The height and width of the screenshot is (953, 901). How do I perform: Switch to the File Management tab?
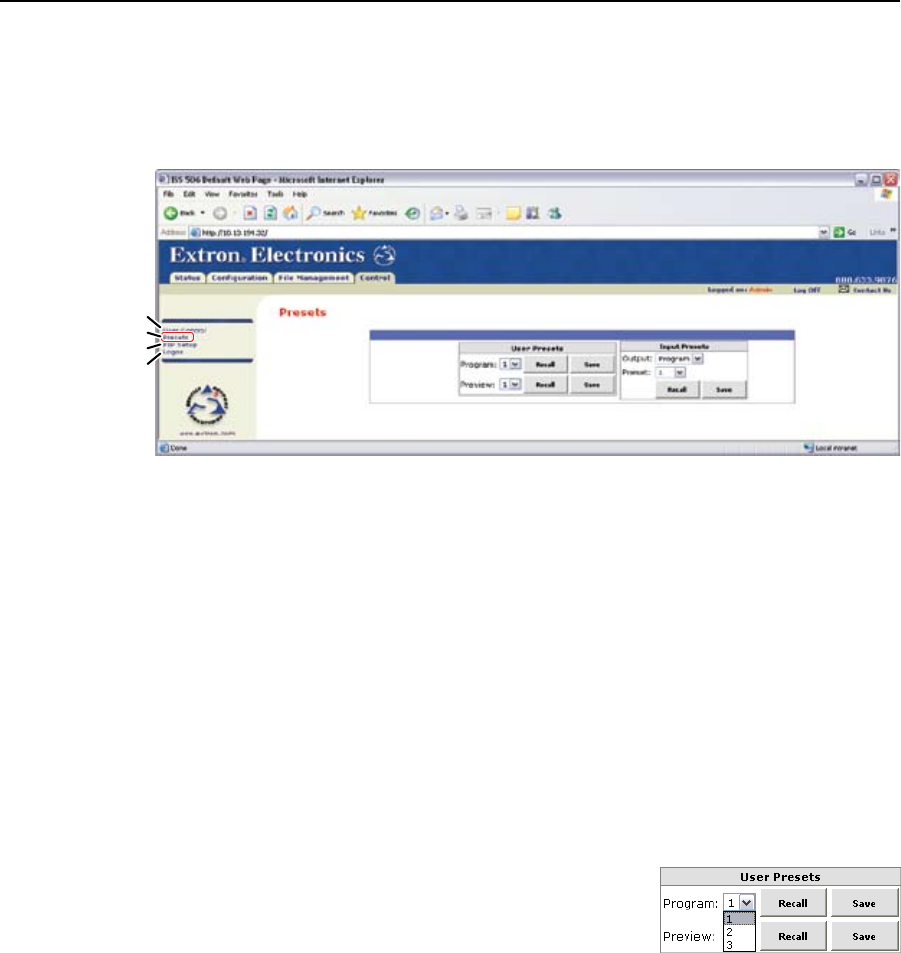pyautogui.click(x=315, y=277)
